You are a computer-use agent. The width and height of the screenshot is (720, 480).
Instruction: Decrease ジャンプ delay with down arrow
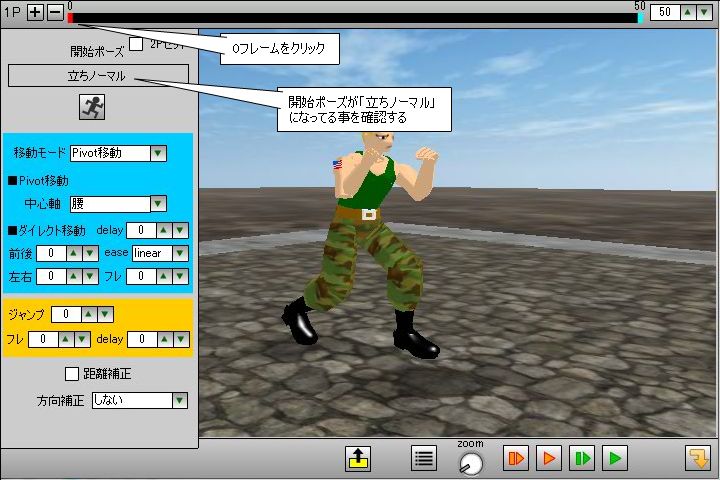[181, 339]
